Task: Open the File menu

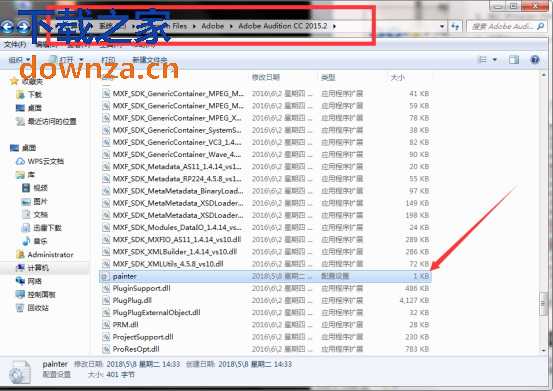Action: (x=15, y=44)
